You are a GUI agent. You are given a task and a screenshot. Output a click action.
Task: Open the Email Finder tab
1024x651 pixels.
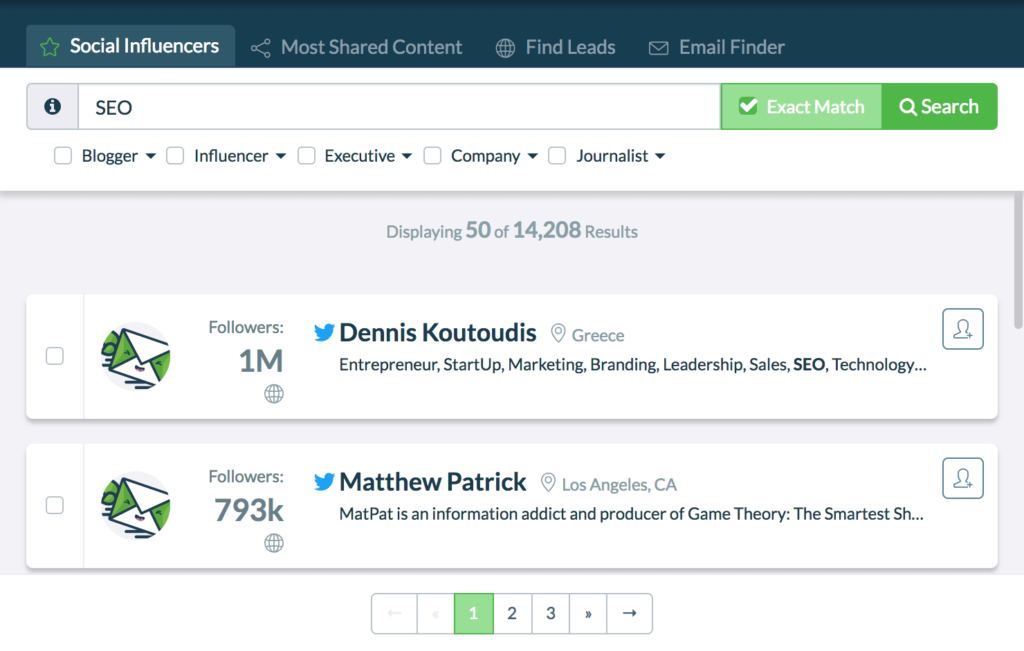click(x=716, y=47)
